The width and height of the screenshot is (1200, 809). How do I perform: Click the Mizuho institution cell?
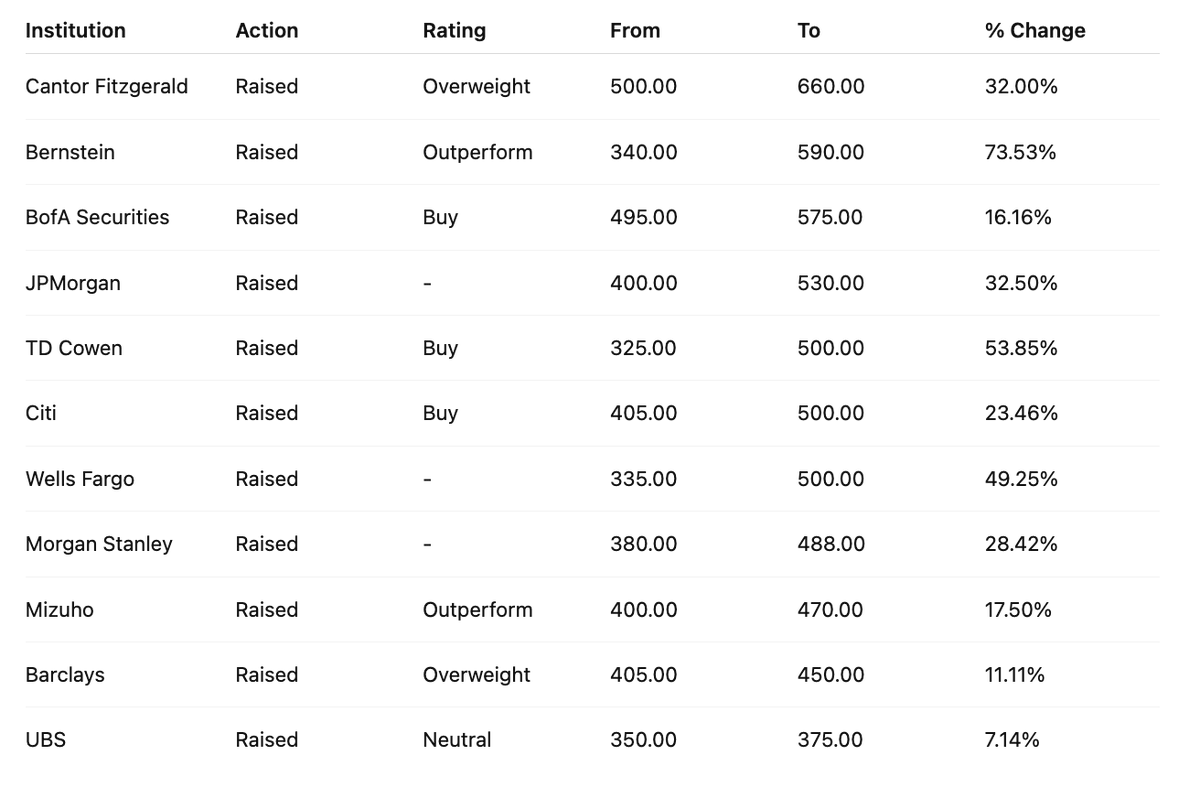coord(60,609)
